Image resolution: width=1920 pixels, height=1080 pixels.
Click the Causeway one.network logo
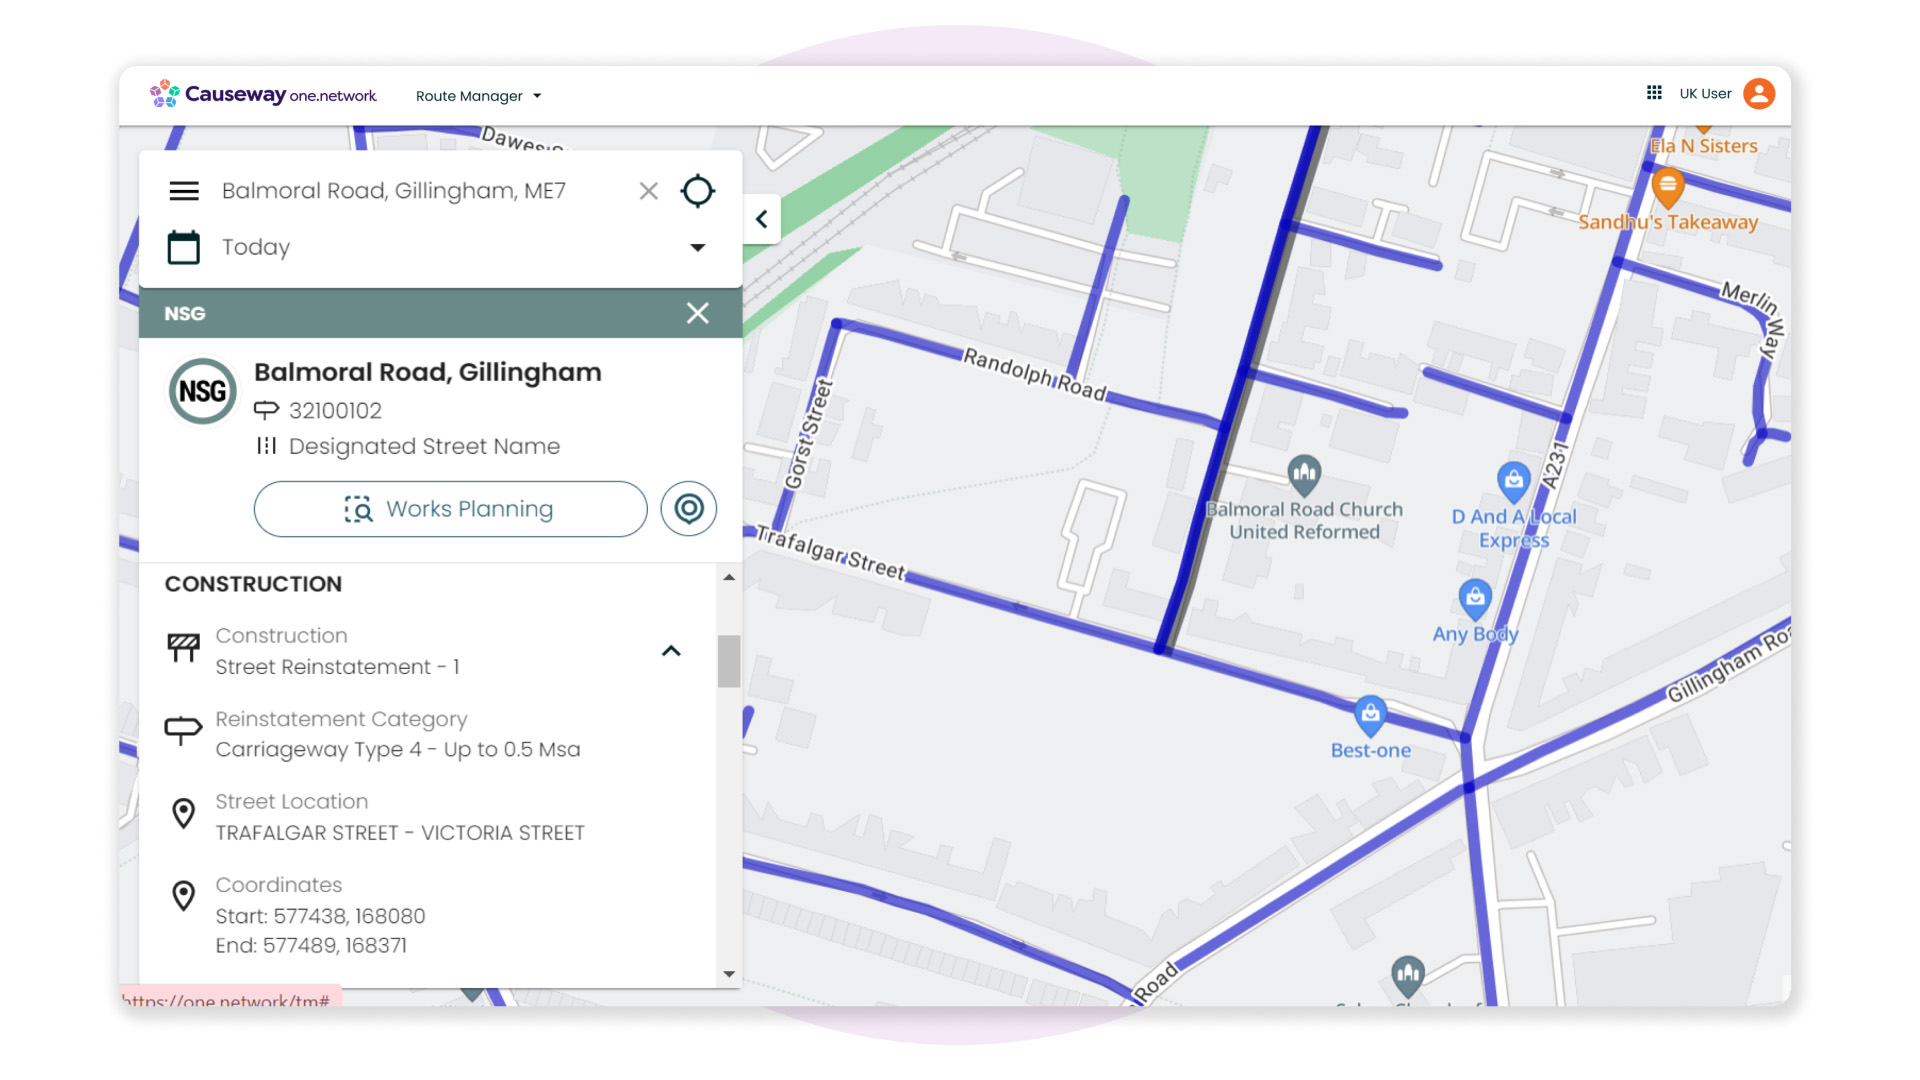tap(263, 94)
